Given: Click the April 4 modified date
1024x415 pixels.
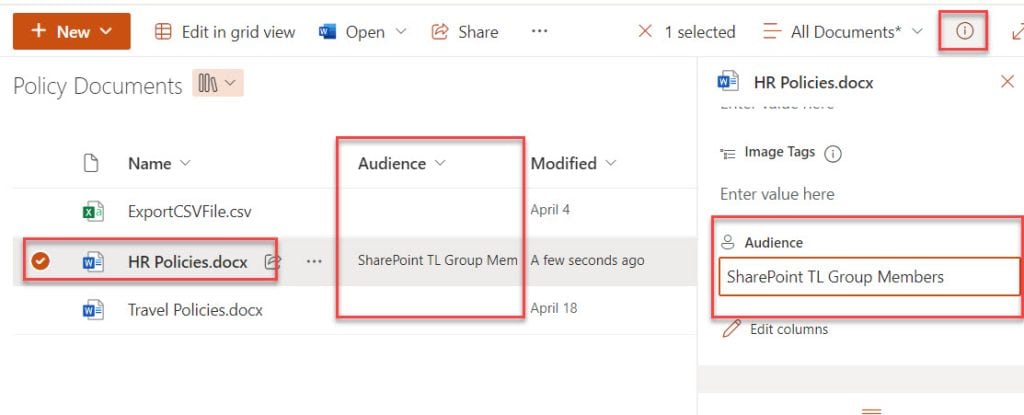Looking at the screenshot, I should tap(550, 210).
